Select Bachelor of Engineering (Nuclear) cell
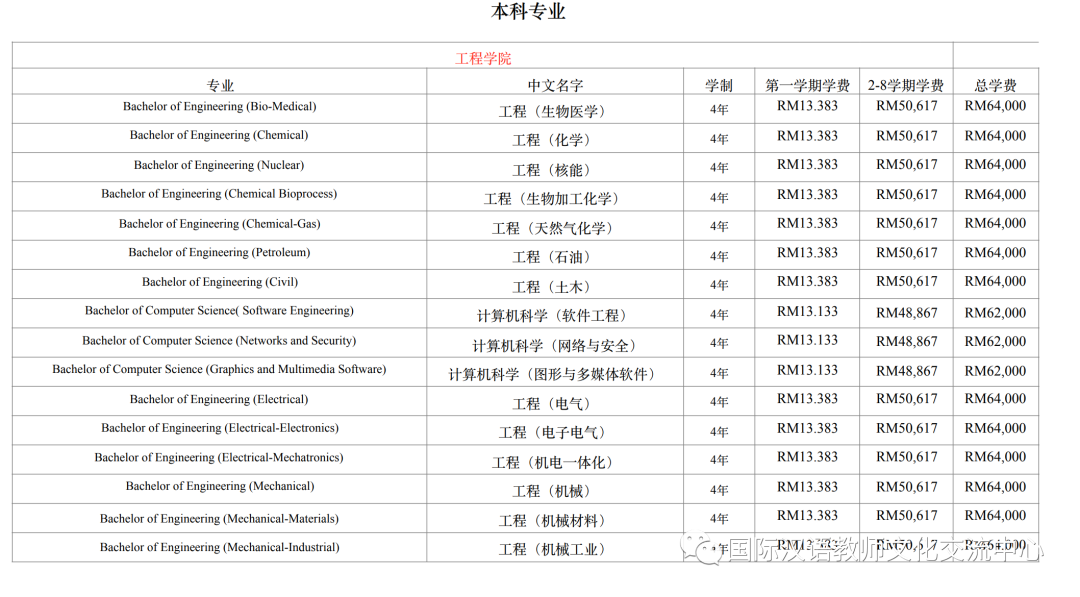1080x597 pixels. 219,165
